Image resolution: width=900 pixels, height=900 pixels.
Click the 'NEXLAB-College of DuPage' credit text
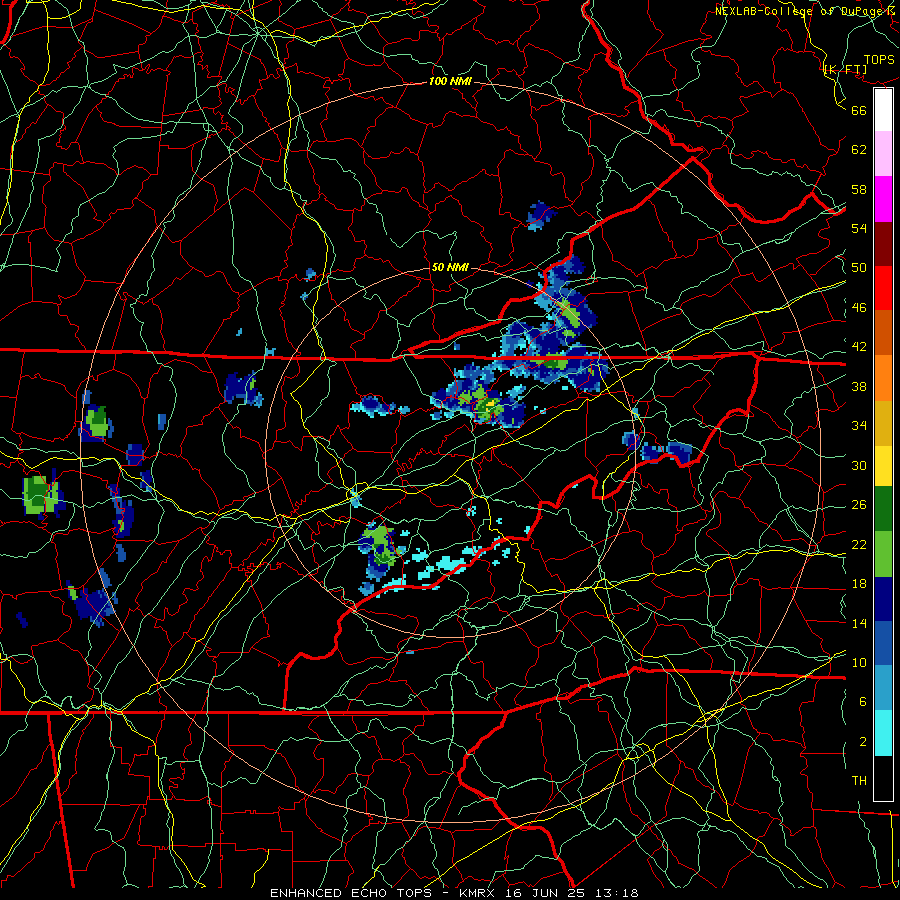tap(799, 10)
